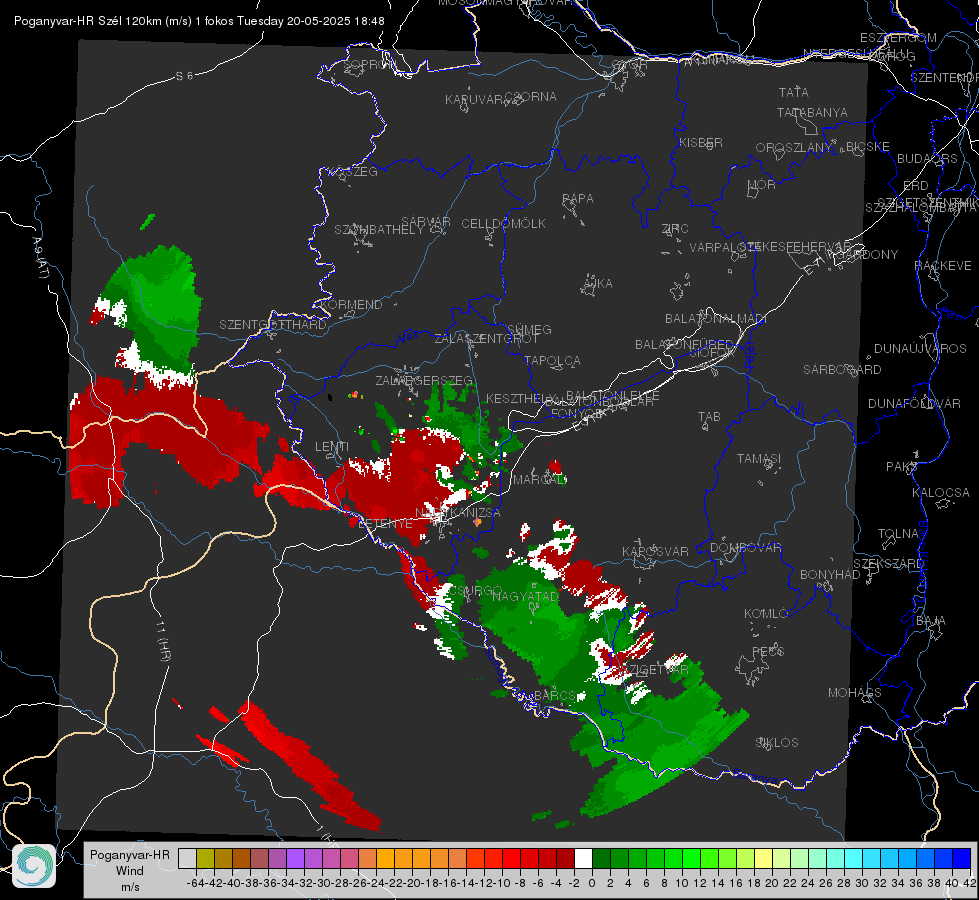The image size is (979, 900).
Task: Click the TATABANYA town label
Action: 812,112
